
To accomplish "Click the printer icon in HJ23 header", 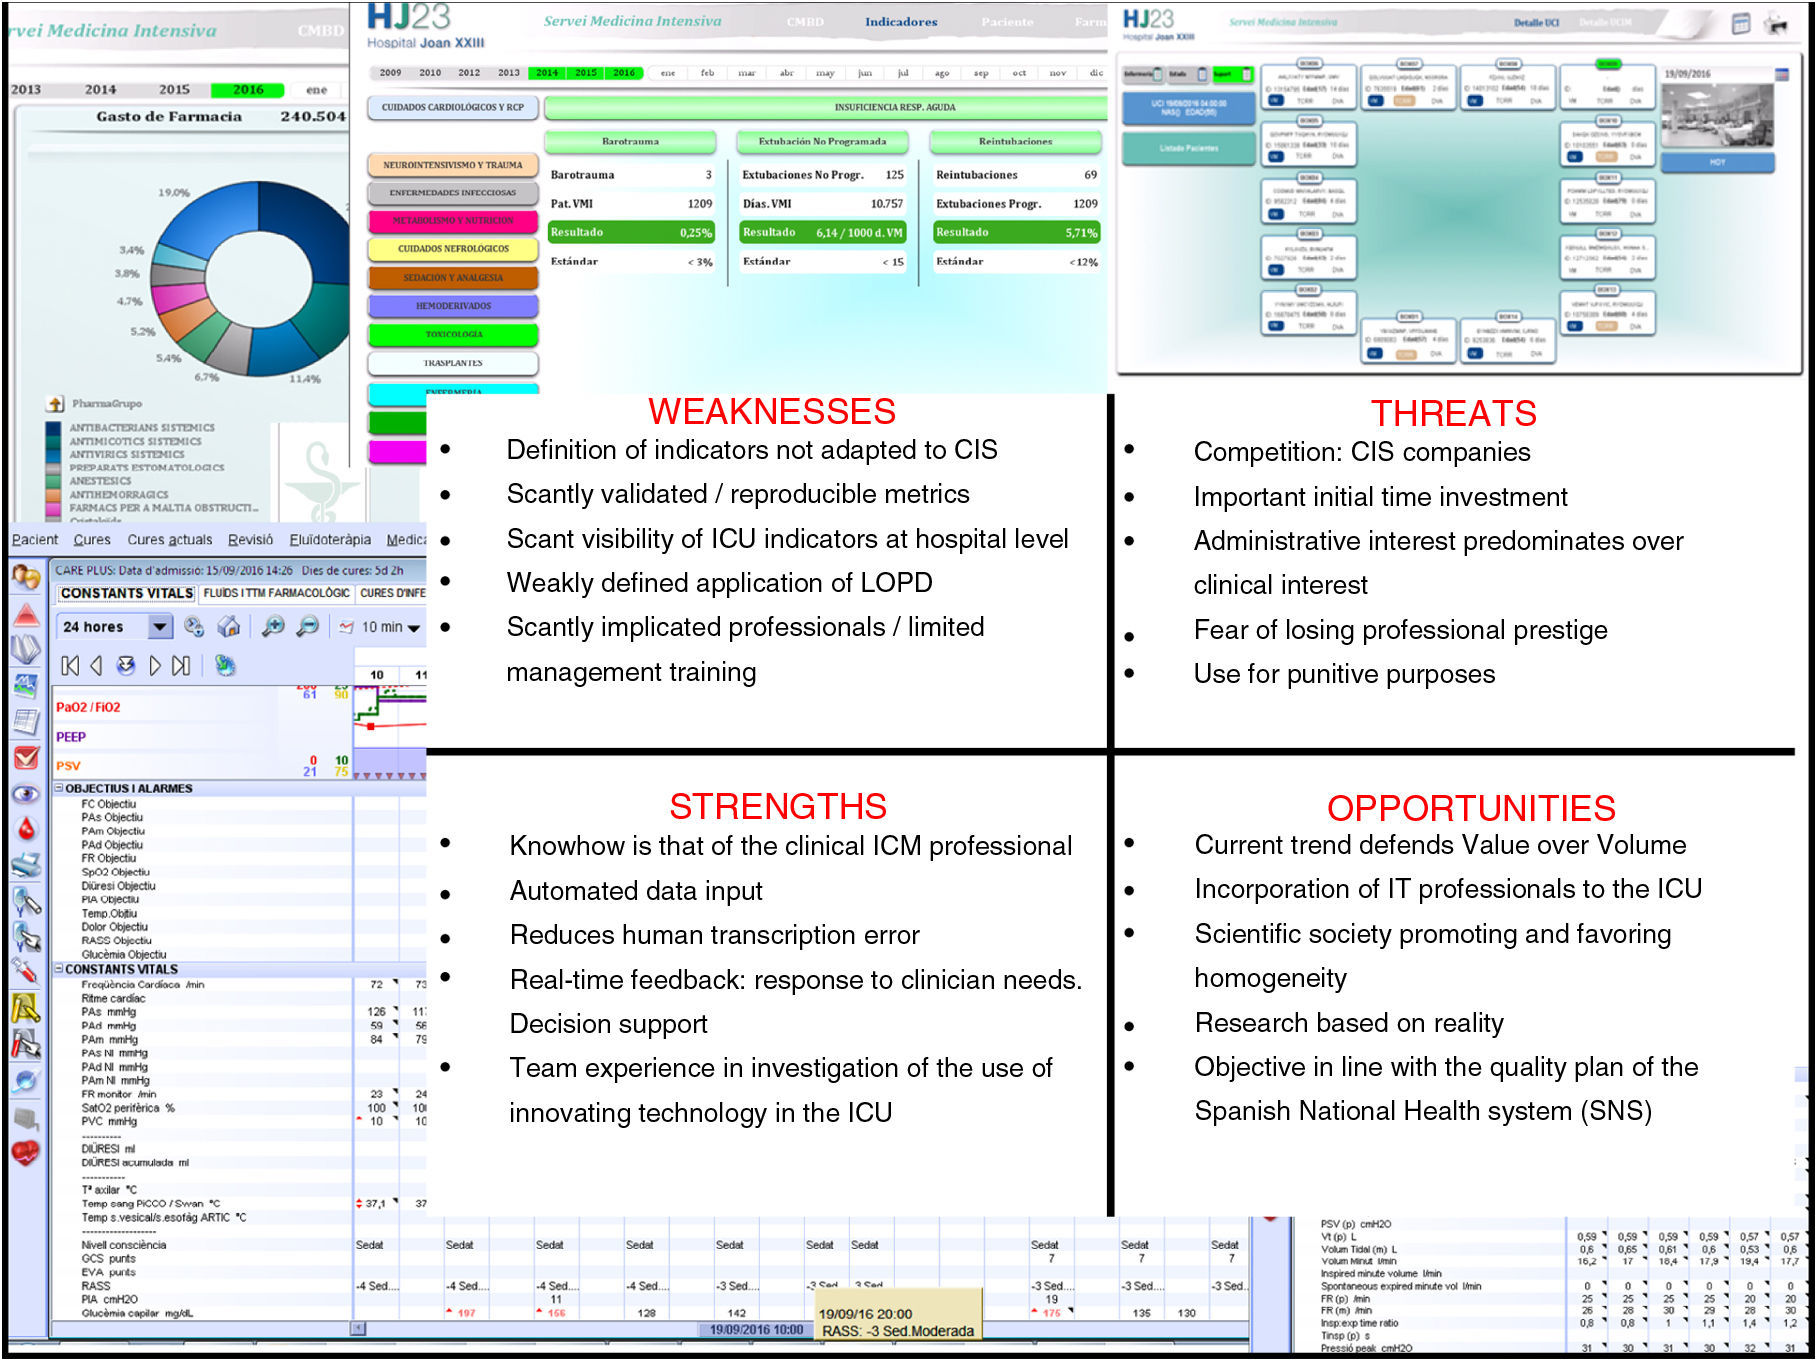I will (x=1776, y=24).
